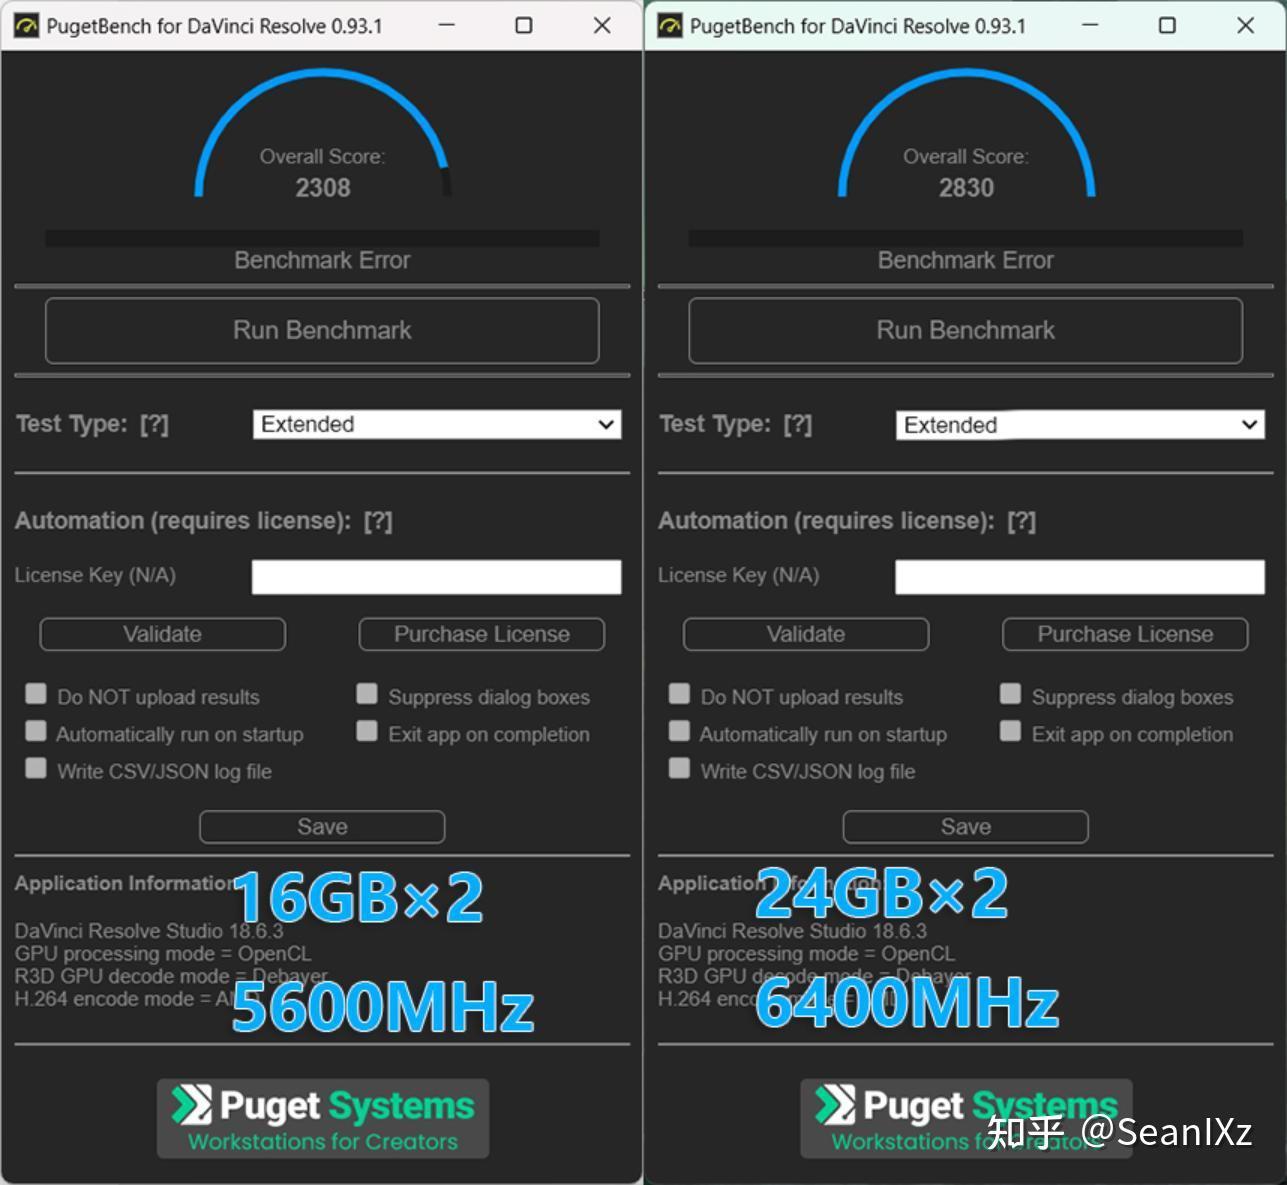Click Validate button in left window
This screenshot has width=1287, height=1185.
[162, 634]
